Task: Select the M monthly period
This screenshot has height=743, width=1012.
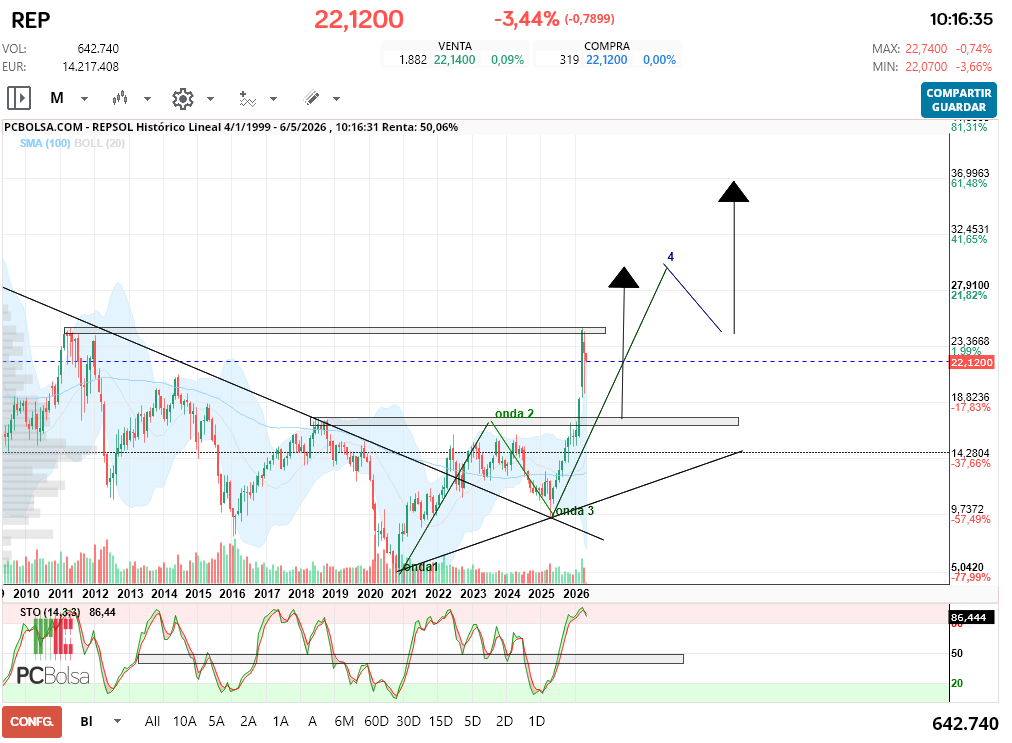Action: click(x=57, y=98)
